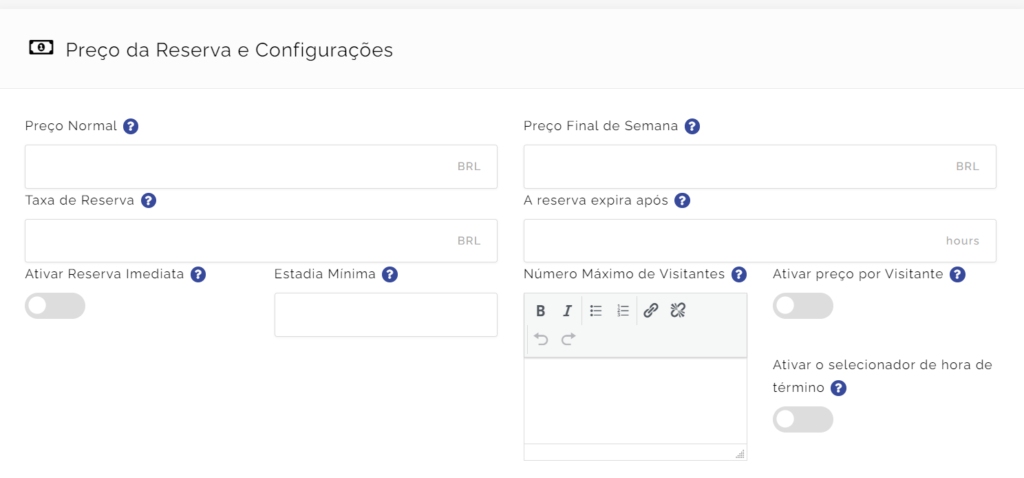This screenshot has width=1024, height=478.
Task: Click the Estadia Mínima input box
Action: (x=386, y=315)
